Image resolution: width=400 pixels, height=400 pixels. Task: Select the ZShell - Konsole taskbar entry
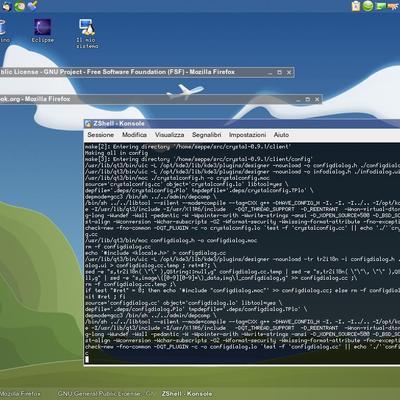(x=187, y=394)
